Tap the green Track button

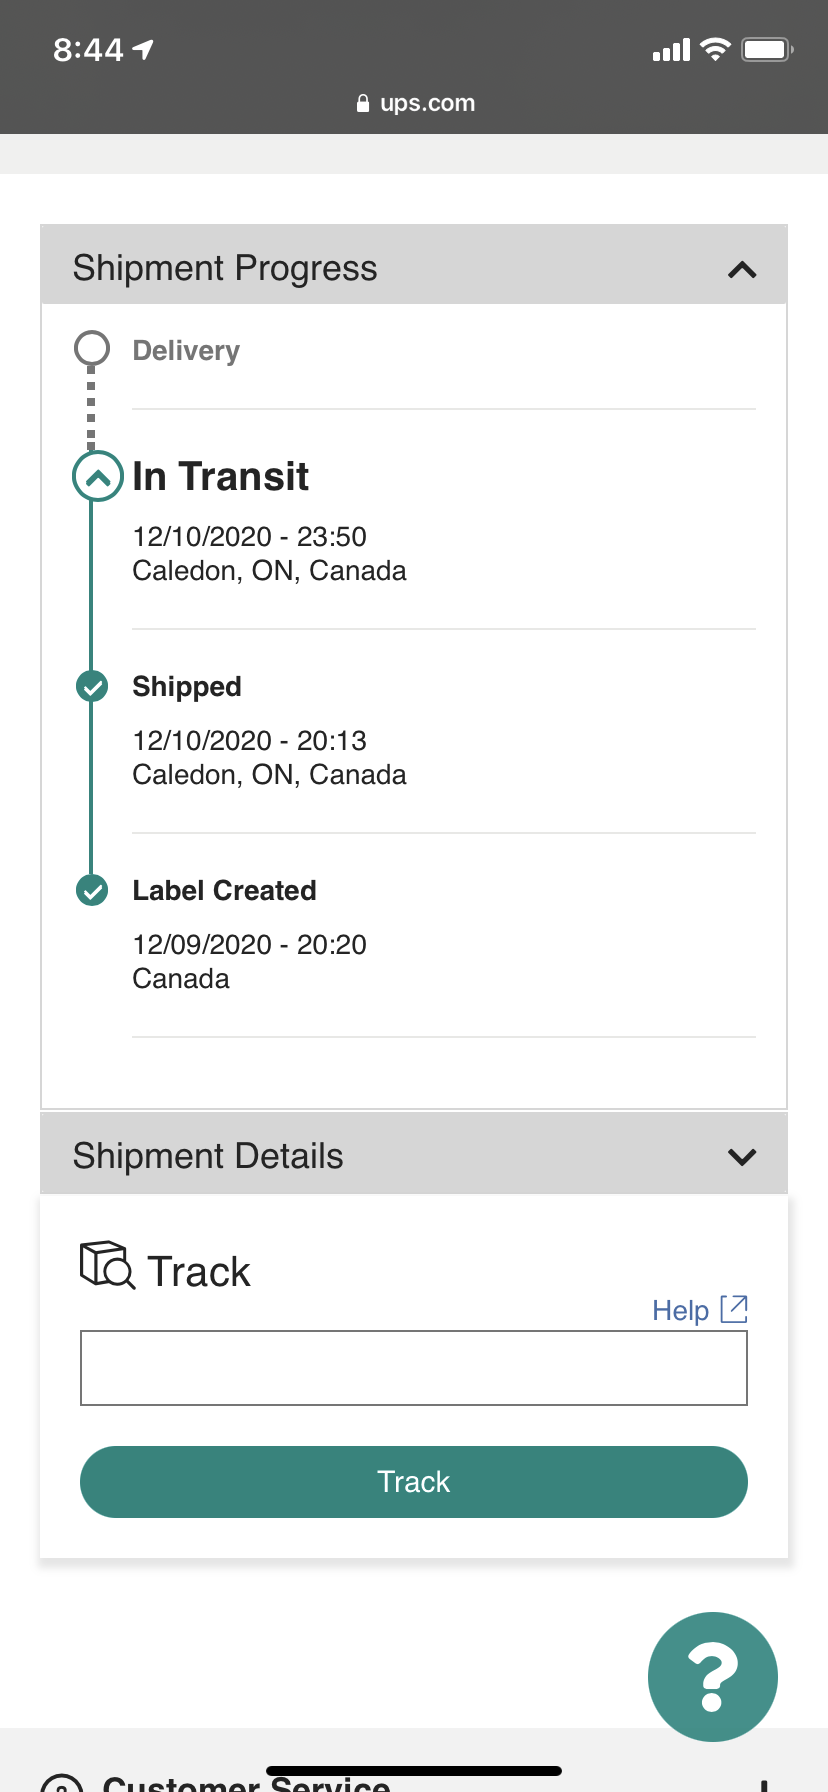pos(414,1482)
